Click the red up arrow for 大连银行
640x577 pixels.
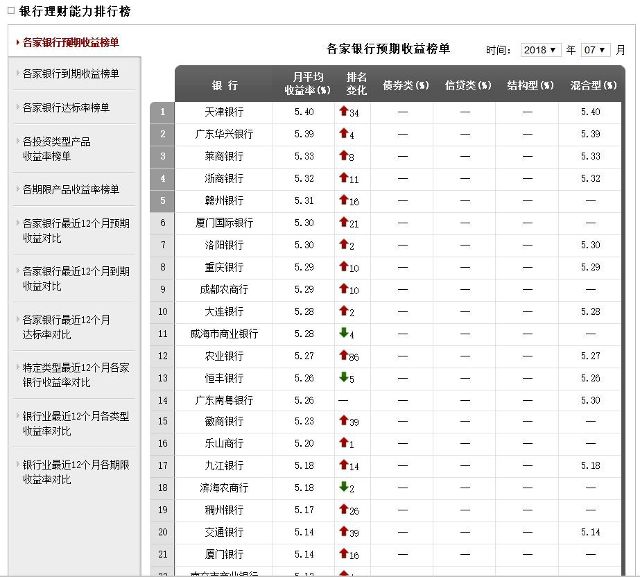pos(344,310)
